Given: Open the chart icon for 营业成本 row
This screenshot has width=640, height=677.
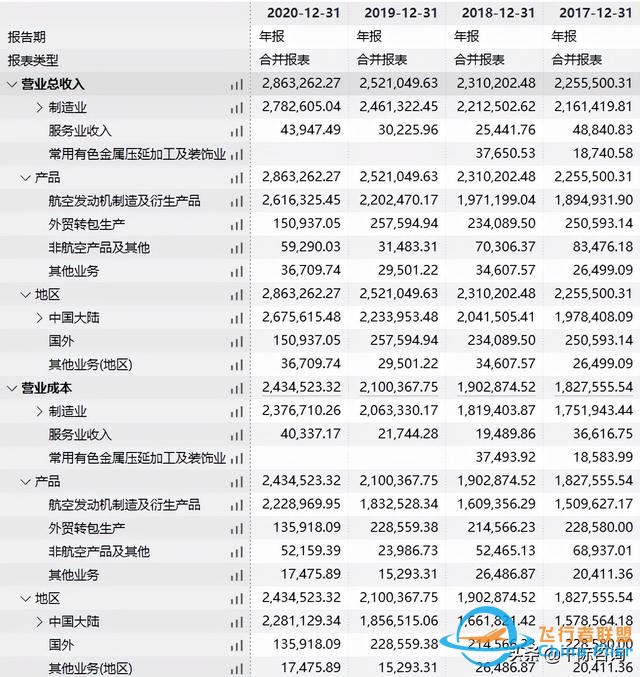Looking at the screenshot, I should [x=237, y=388].
